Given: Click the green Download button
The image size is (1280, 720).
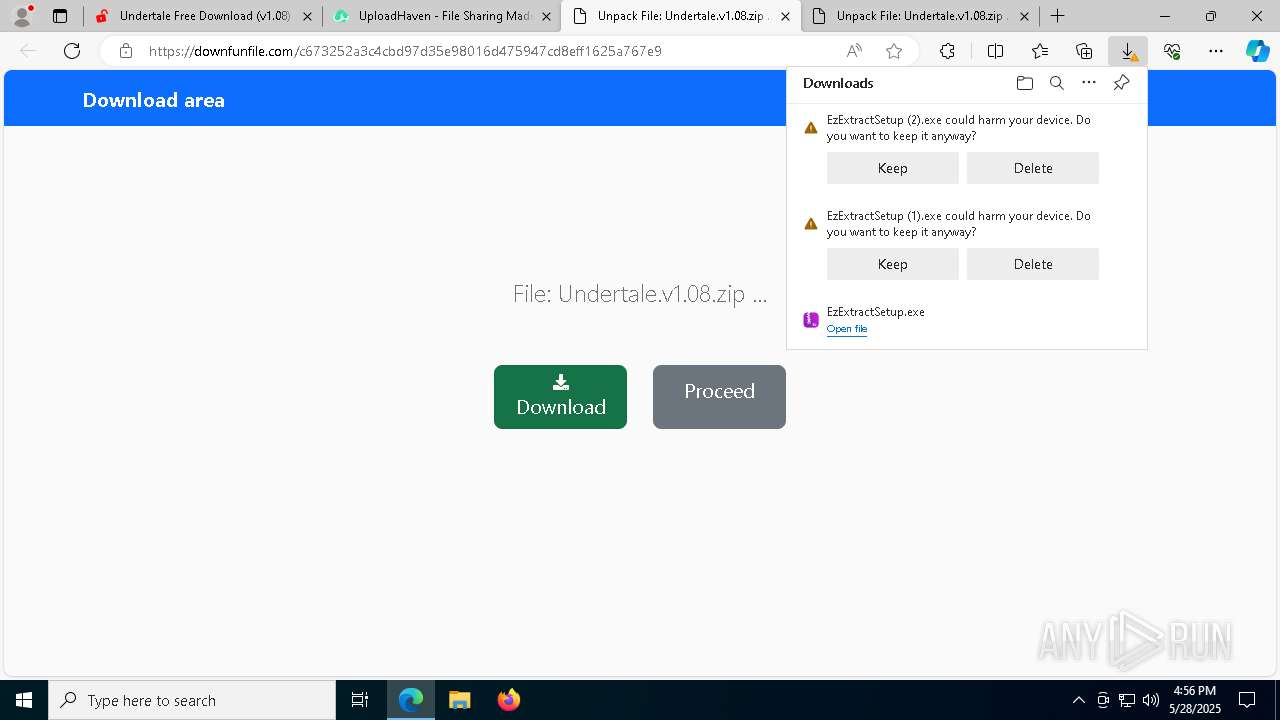Looking at the screenshot, I should pyautogui.click(x=560, y=397).
